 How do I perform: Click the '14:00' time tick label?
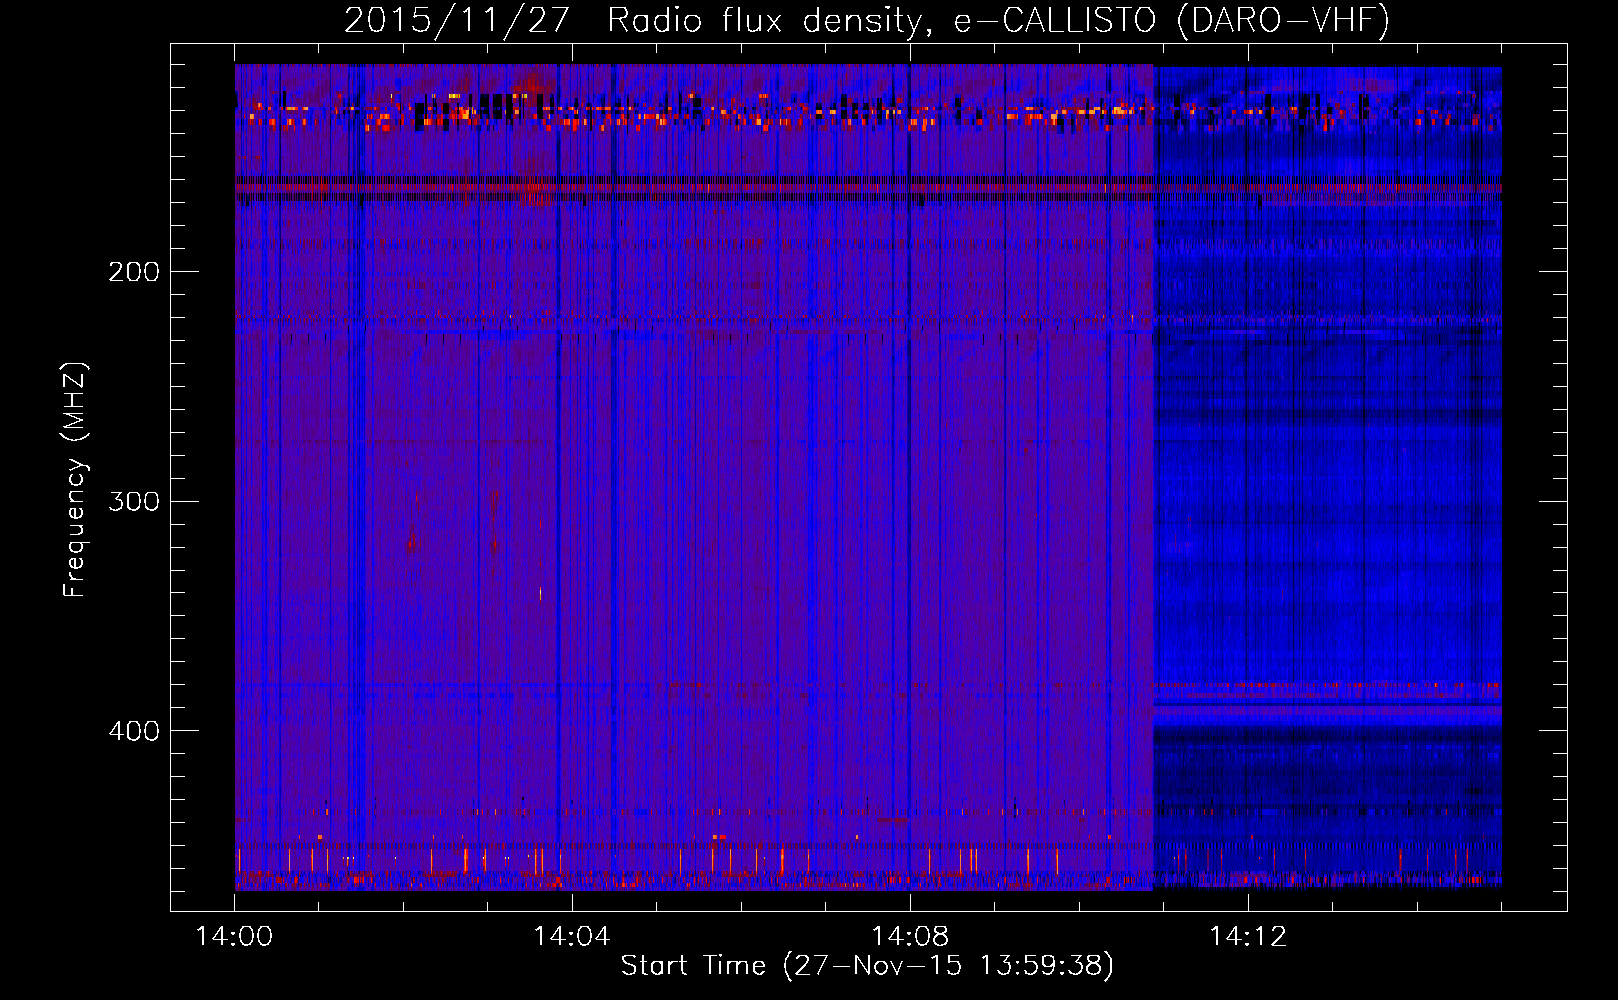point(234,937)
